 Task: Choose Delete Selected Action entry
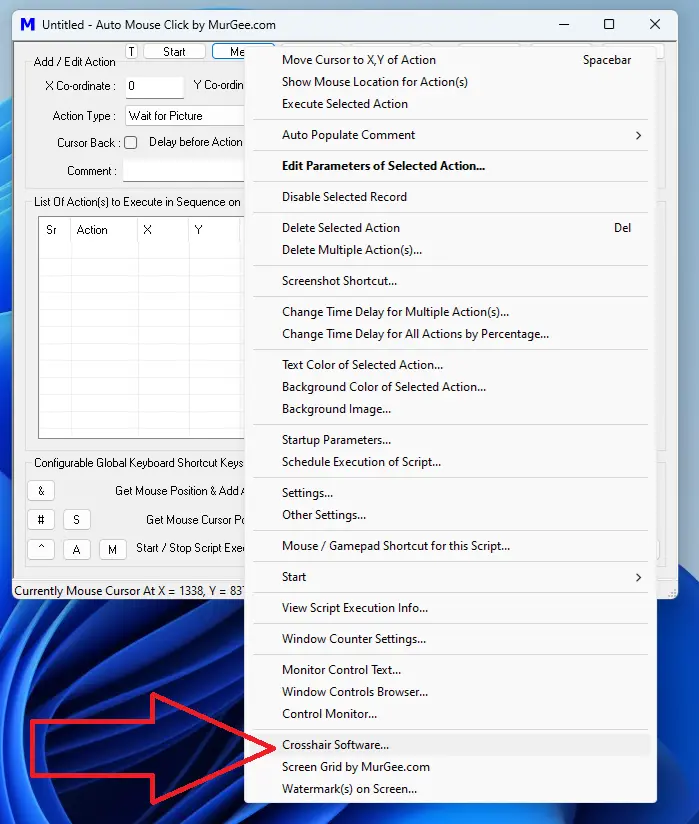click(x=451, y=228)
